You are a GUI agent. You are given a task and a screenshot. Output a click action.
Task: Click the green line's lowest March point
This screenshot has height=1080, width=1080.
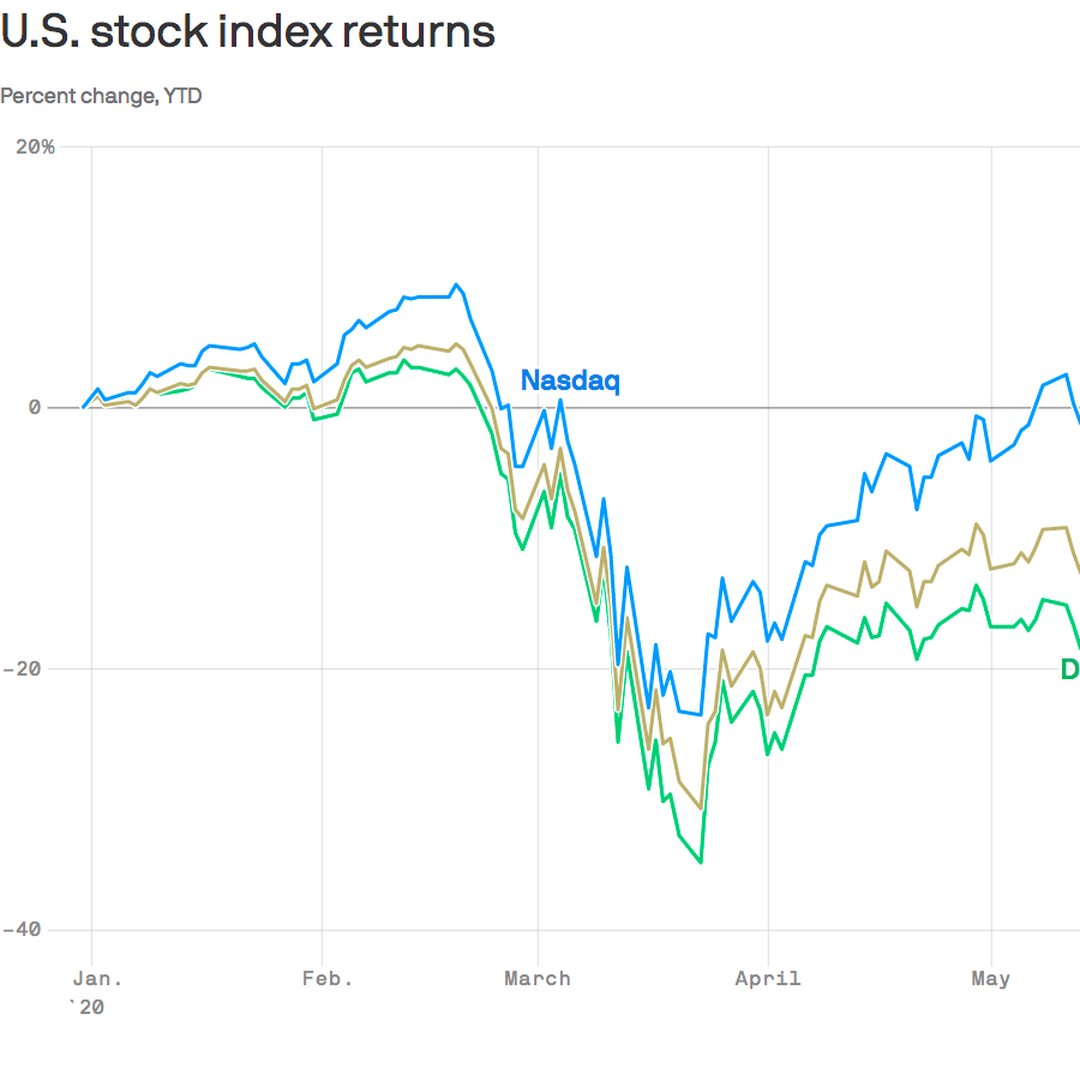pos(701,862)
